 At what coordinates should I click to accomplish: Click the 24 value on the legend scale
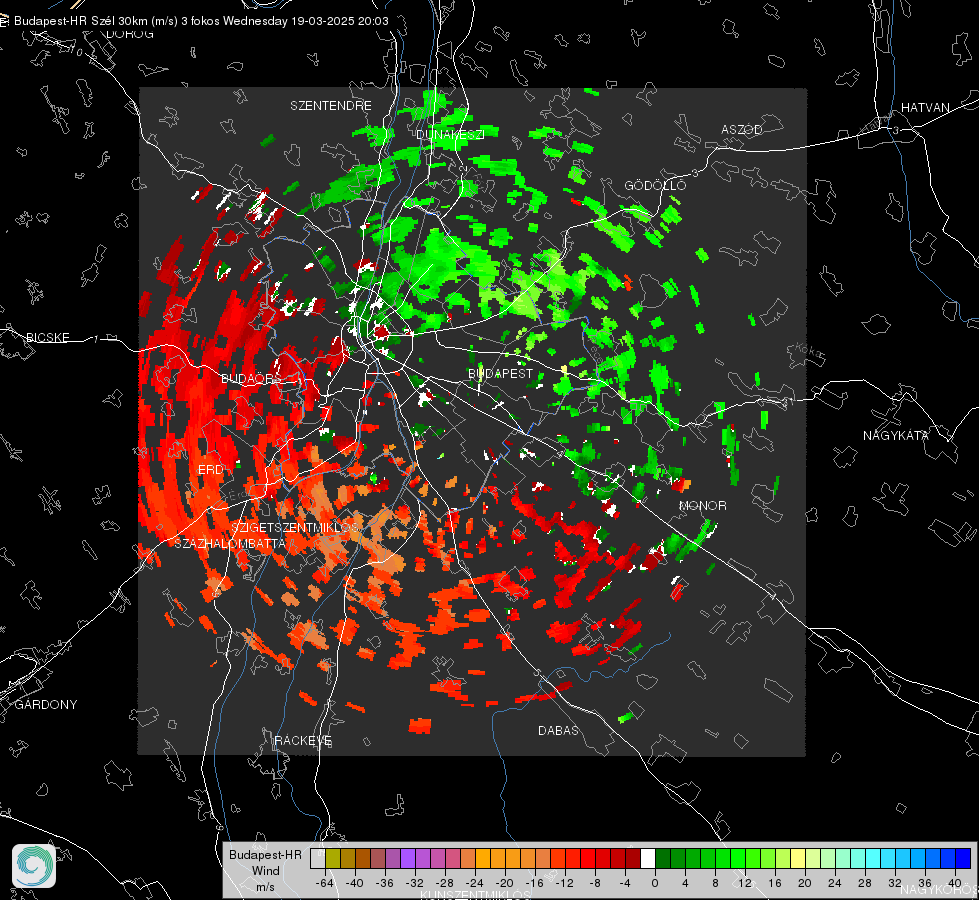tap(835, 883)
